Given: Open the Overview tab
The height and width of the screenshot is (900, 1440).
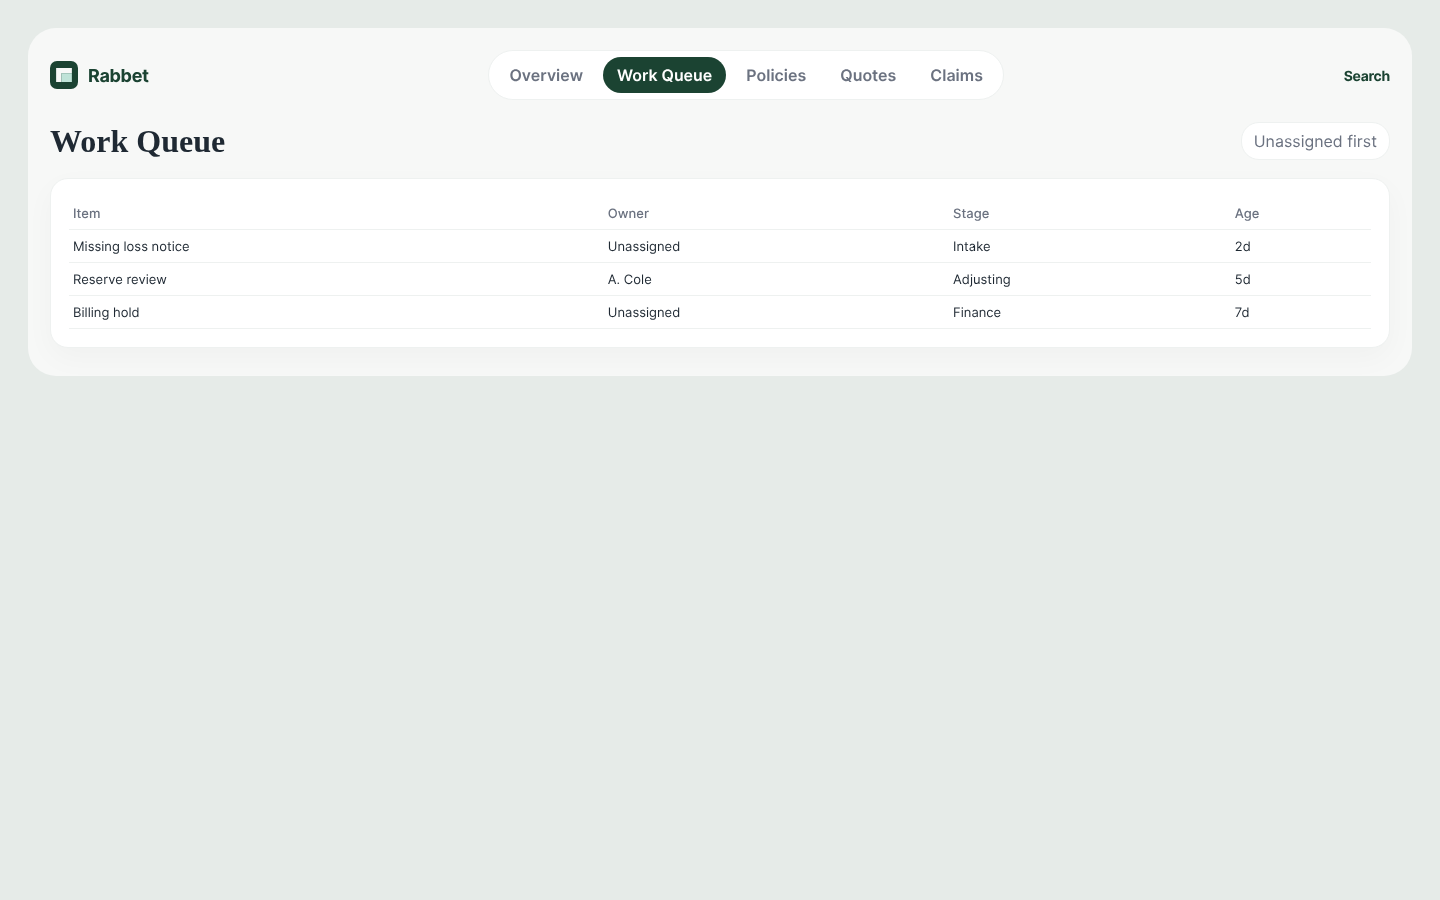Looking at the screenshot, I should (x=546, y=75).
